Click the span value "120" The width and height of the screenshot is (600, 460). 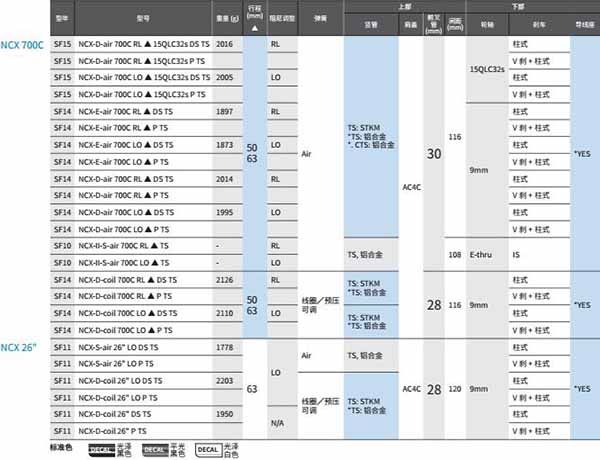(x=455, y=389)
